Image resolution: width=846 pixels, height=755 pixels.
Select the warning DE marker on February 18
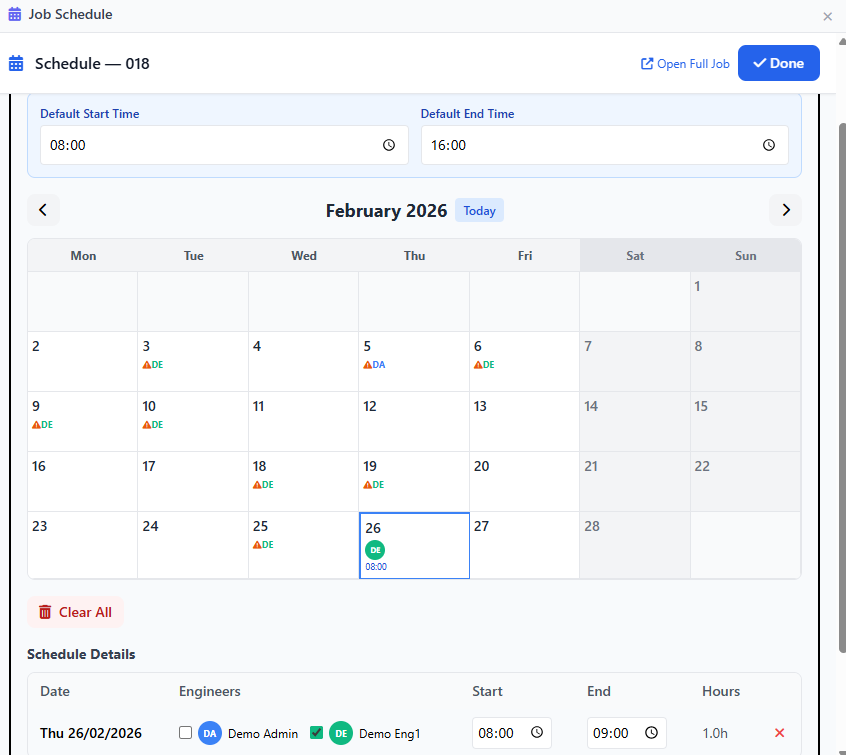pyautogui.click(x=263, y=485)
